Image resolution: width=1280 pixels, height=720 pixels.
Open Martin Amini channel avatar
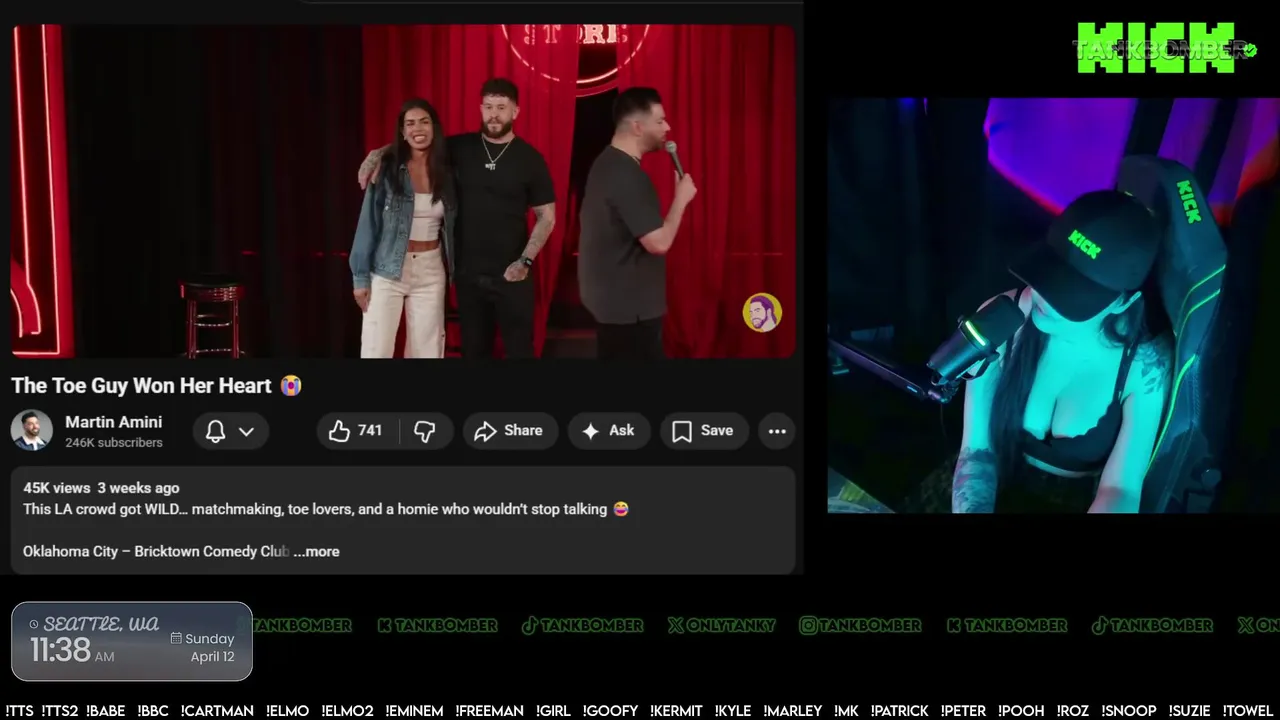(x=31, y=430)
